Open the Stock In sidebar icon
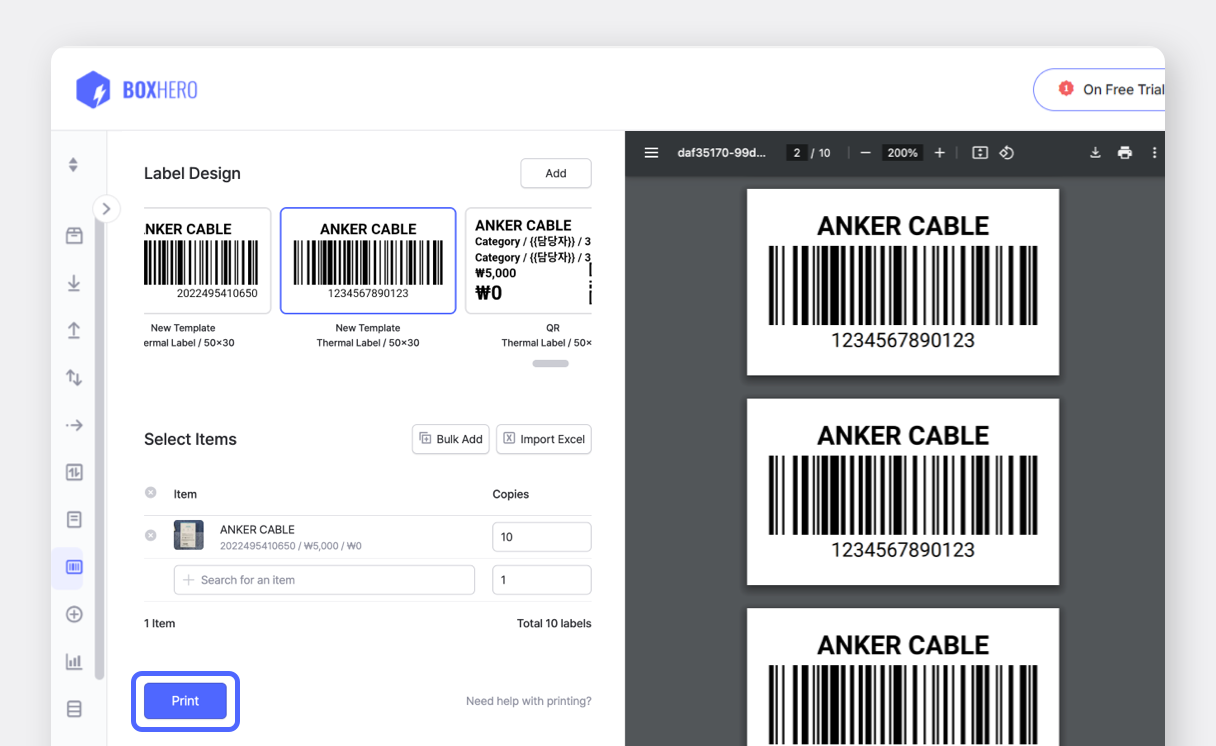 click(74, 284)
